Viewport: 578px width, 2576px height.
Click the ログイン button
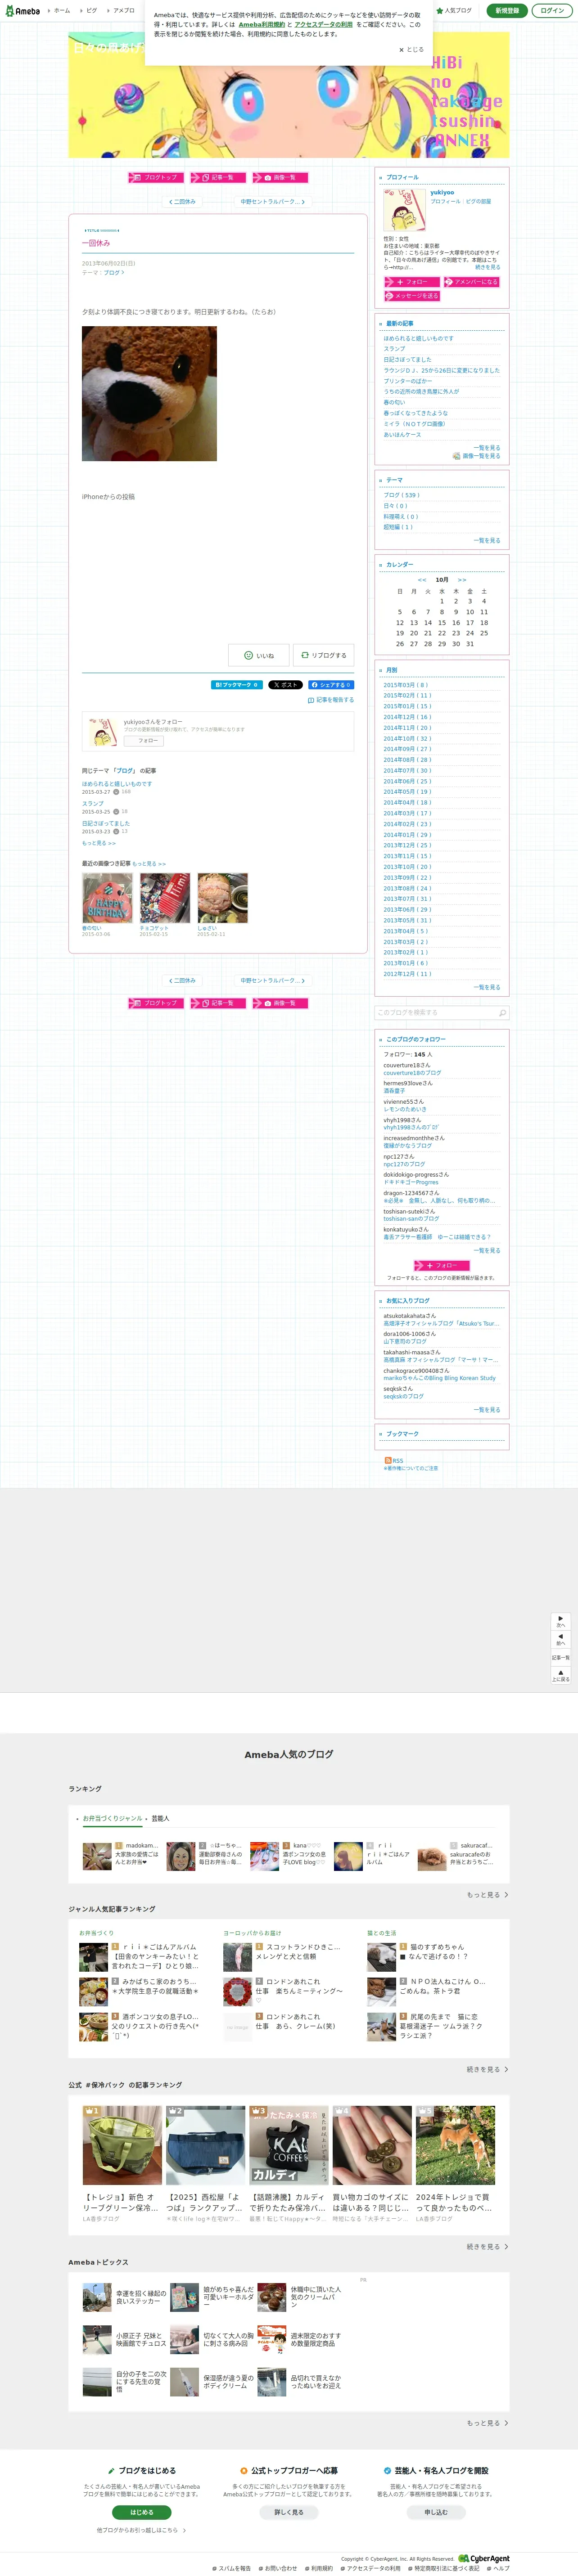(x=552, y=11)
